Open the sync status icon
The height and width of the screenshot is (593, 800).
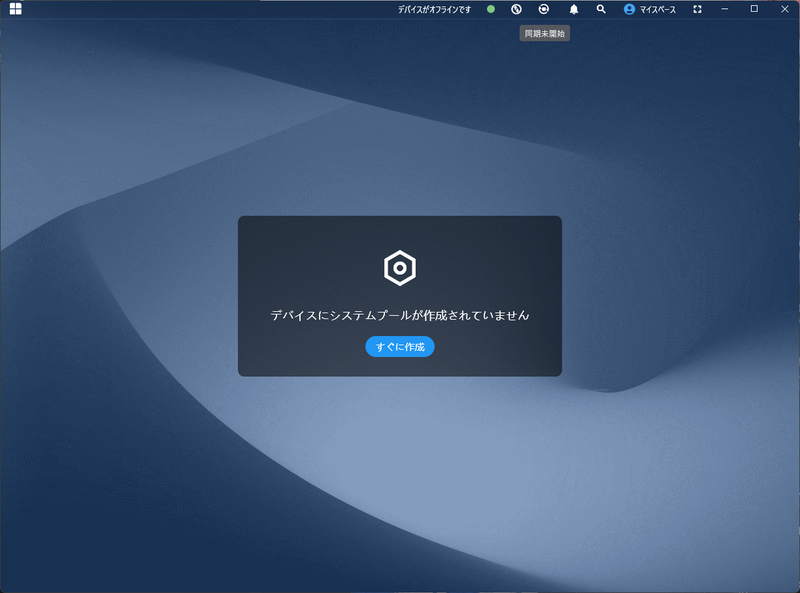click(544, 9)
